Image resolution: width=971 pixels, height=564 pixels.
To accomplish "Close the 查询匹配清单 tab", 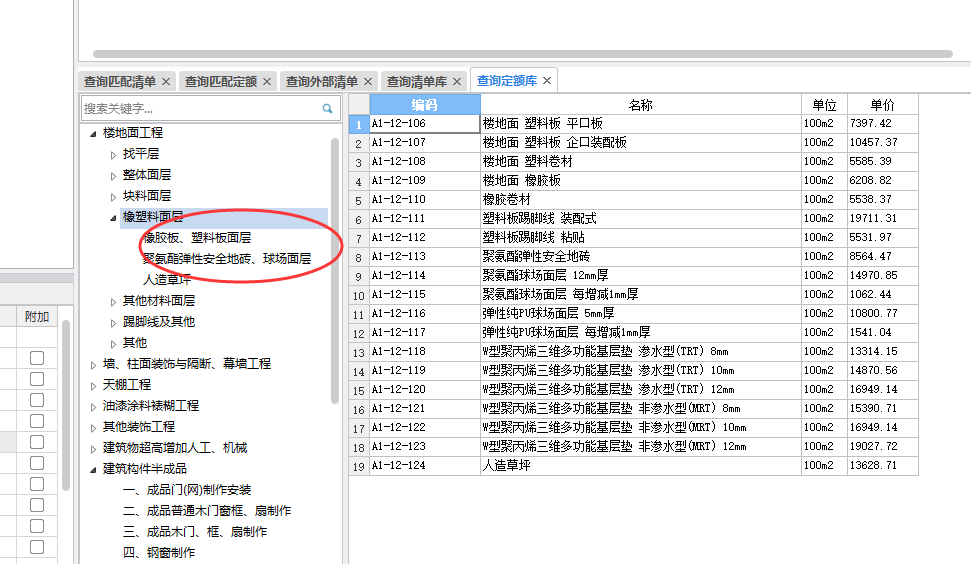I will pyautogui.click(x=166, y=82).
